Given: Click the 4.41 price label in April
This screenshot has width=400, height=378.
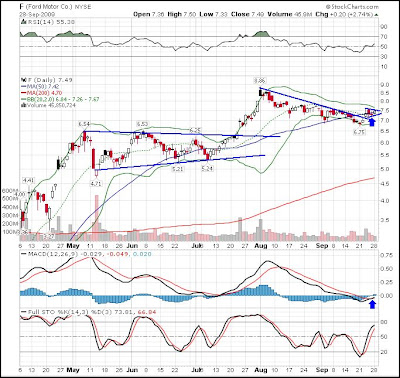Looking at the screenshot, I should (28, 180).
